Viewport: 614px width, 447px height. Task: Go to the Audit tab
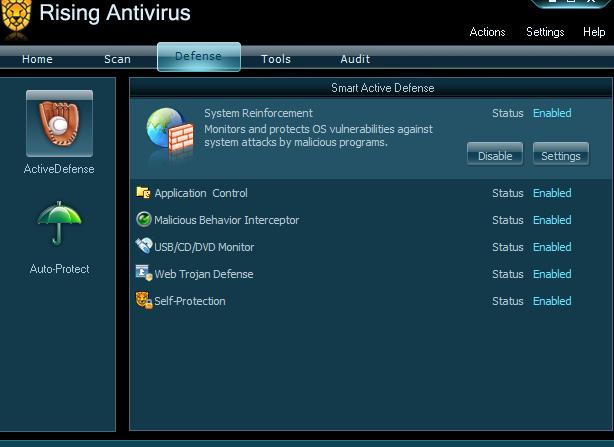tap(355, 59)
